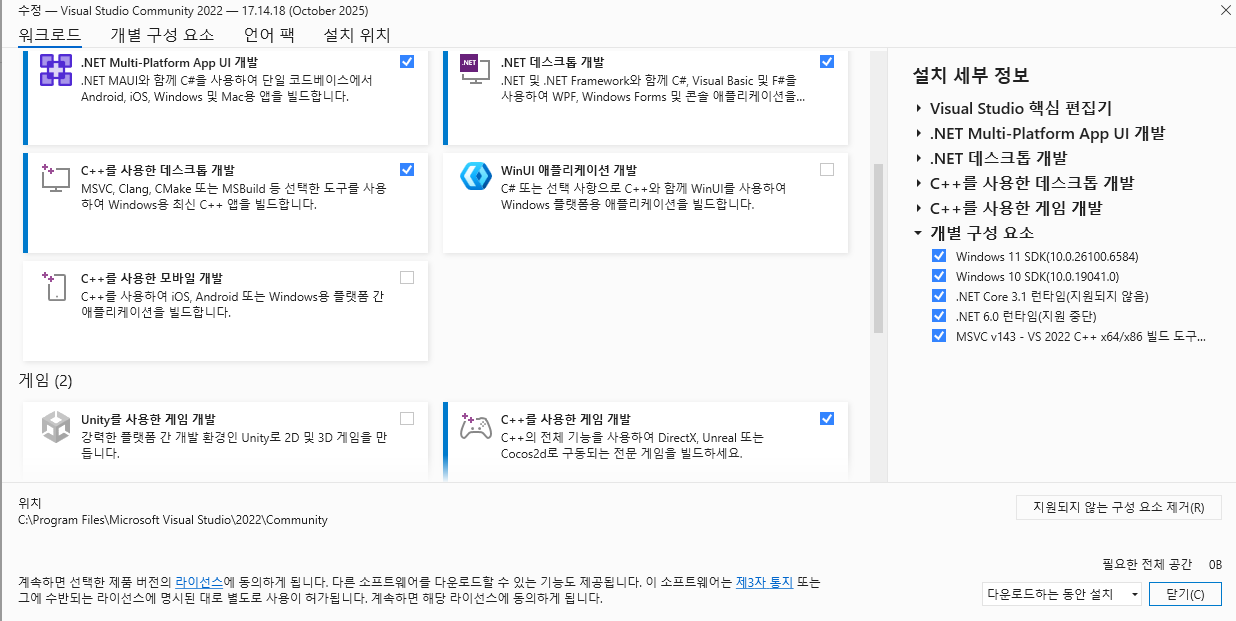Expand .NET Multi-Platform App UI 개발 details

pos(918,133)
